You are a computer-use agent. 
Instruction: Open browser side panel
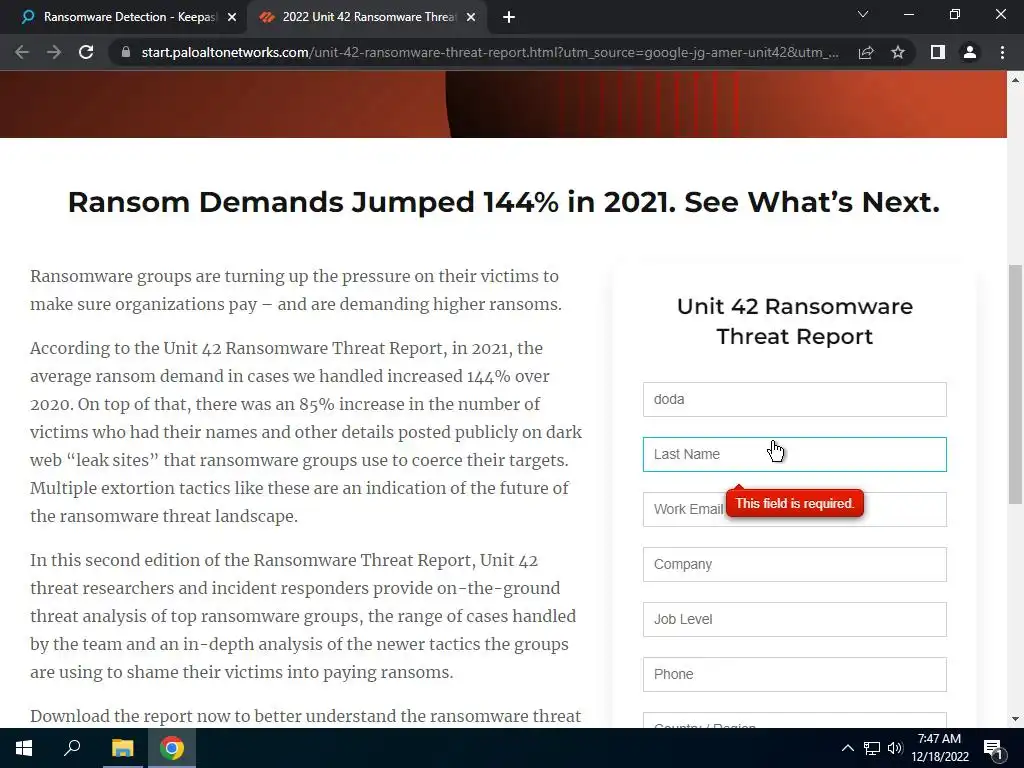pyautogui.click(x=938, y=52)
